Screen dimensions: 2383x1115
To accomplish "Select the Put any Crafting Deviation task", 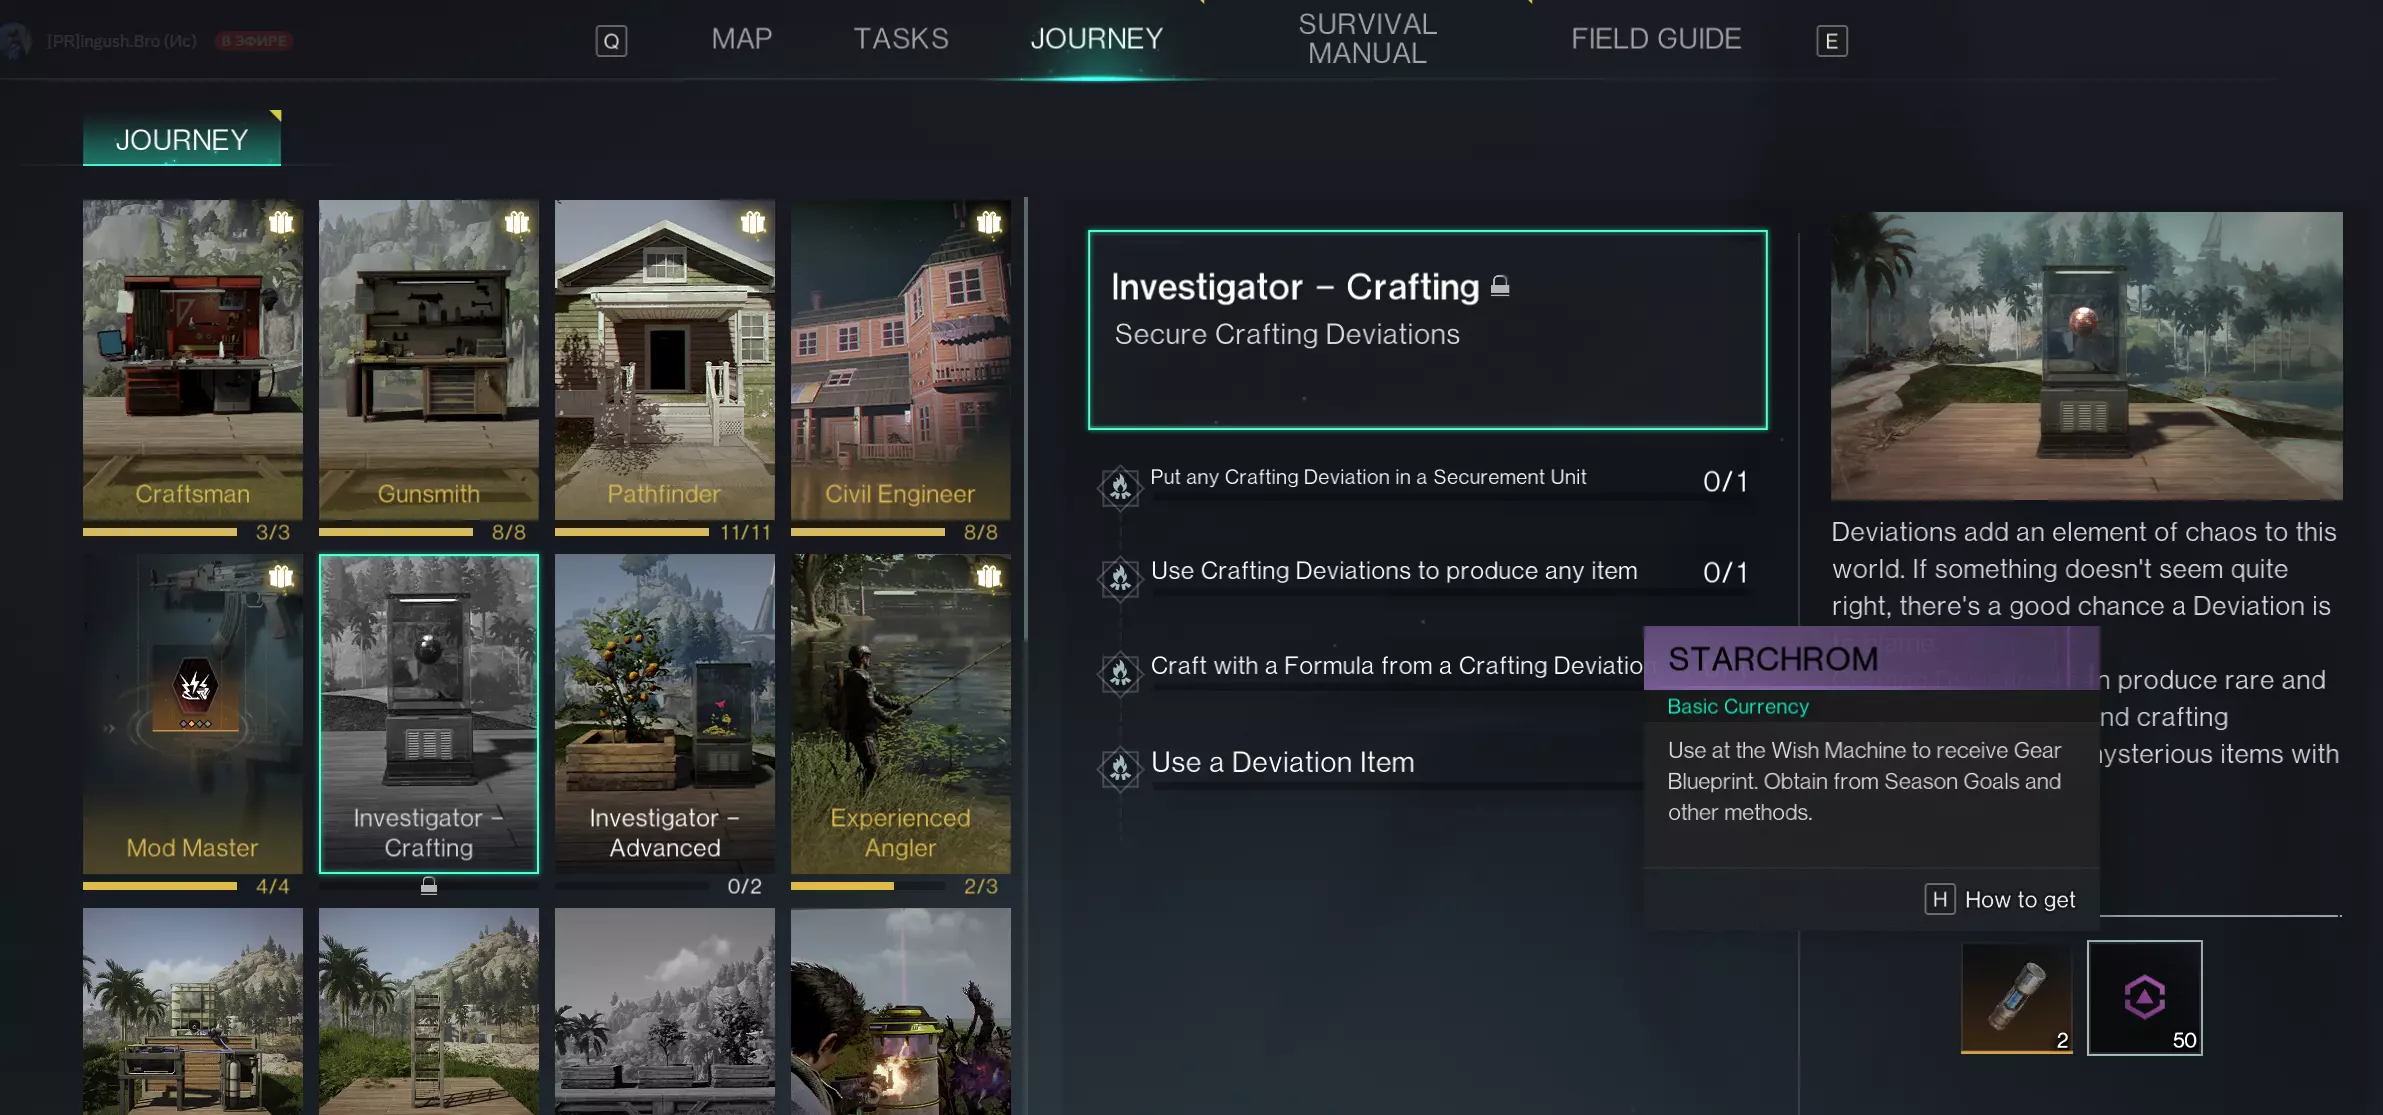I will pyautogui.click(x=1367, y=478).
